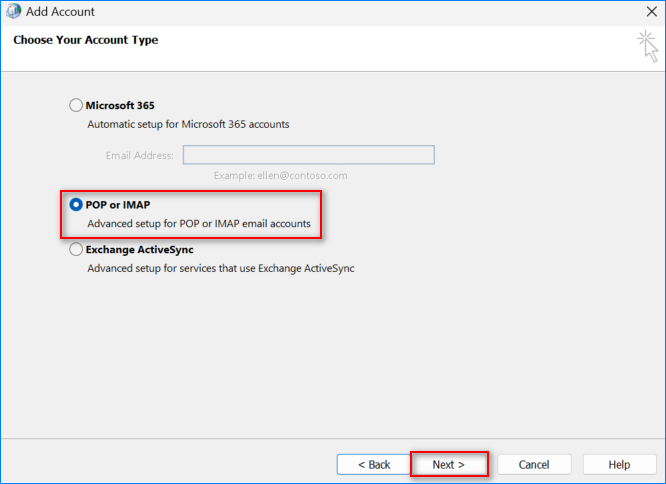Screen dimensions: 666x484
Task: Click the example ellen@contoso.com hint text
Action: tap(280, 175)
